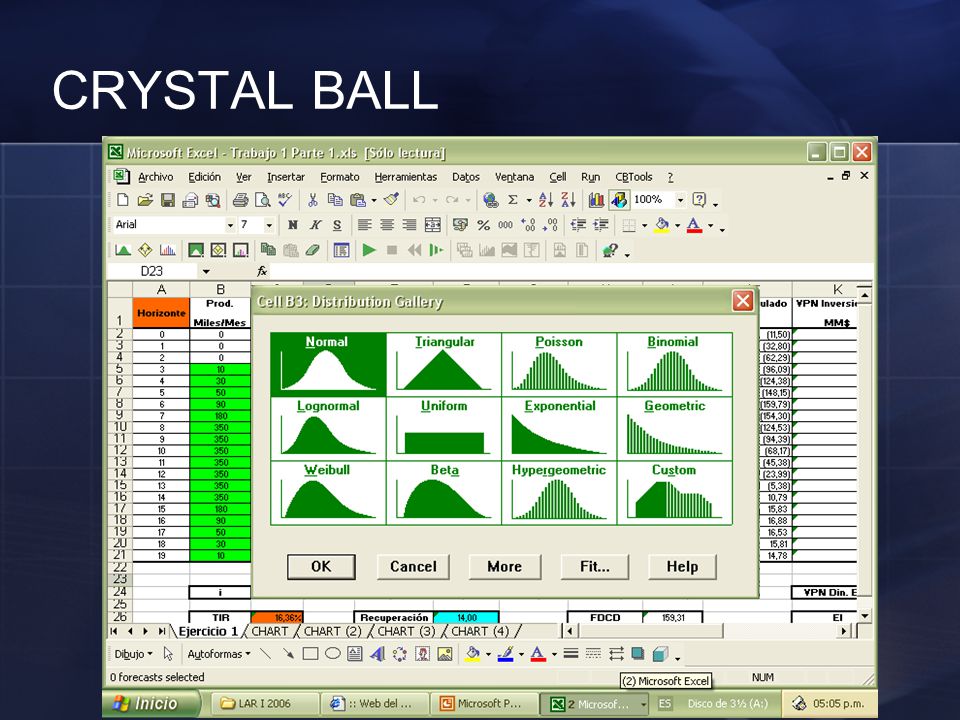Toggle italic formatting (K button)
The image size is (960, 720).
315,225
